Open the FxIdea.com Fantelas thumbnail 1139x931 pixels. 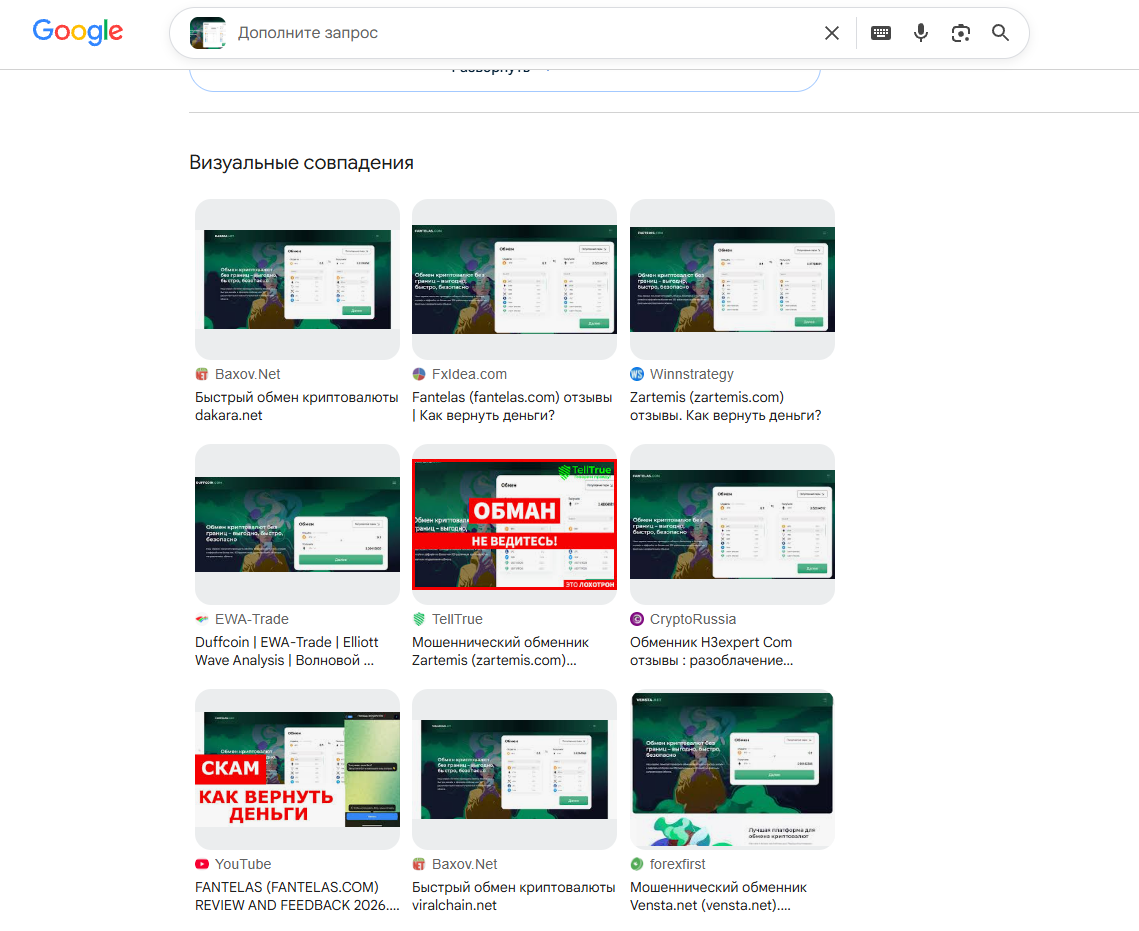(514, 279)
